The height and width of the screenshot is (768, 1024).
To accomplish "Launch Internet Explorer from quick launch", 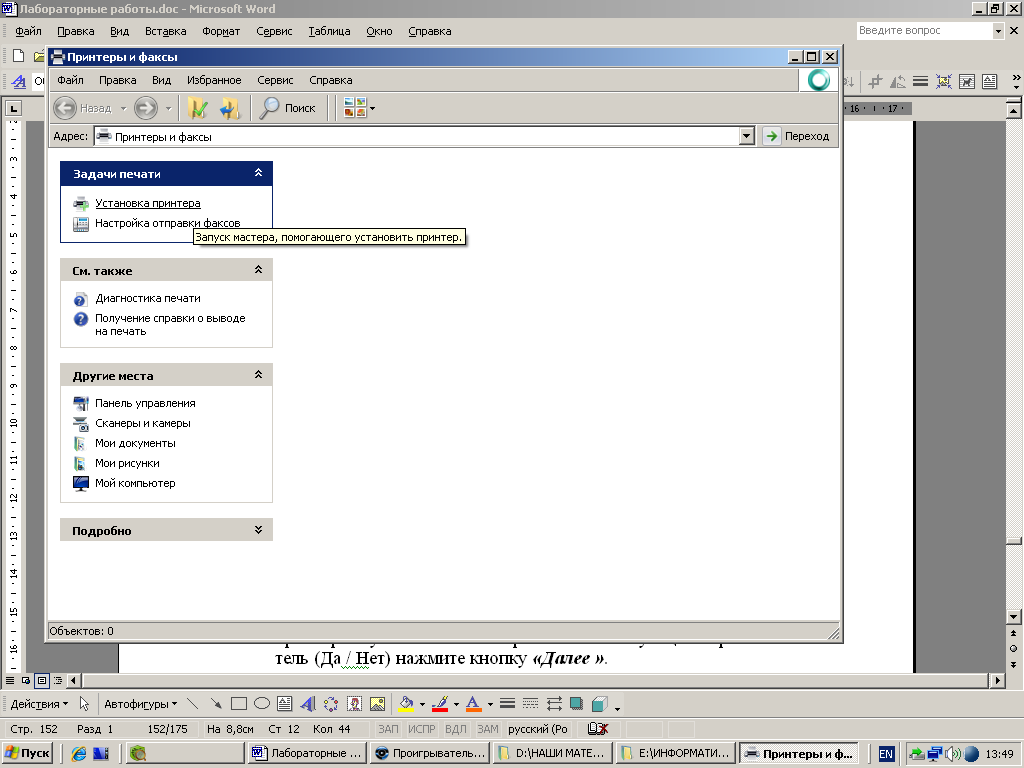I will pyautogui.click(x=79, y=754).
